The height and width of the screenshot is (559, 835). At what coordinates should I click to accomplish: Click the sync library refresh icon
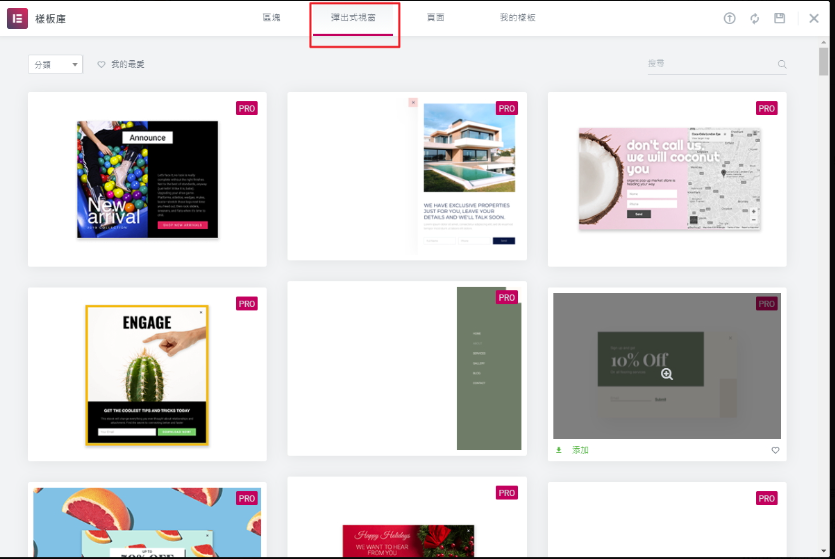click(754, 18)
